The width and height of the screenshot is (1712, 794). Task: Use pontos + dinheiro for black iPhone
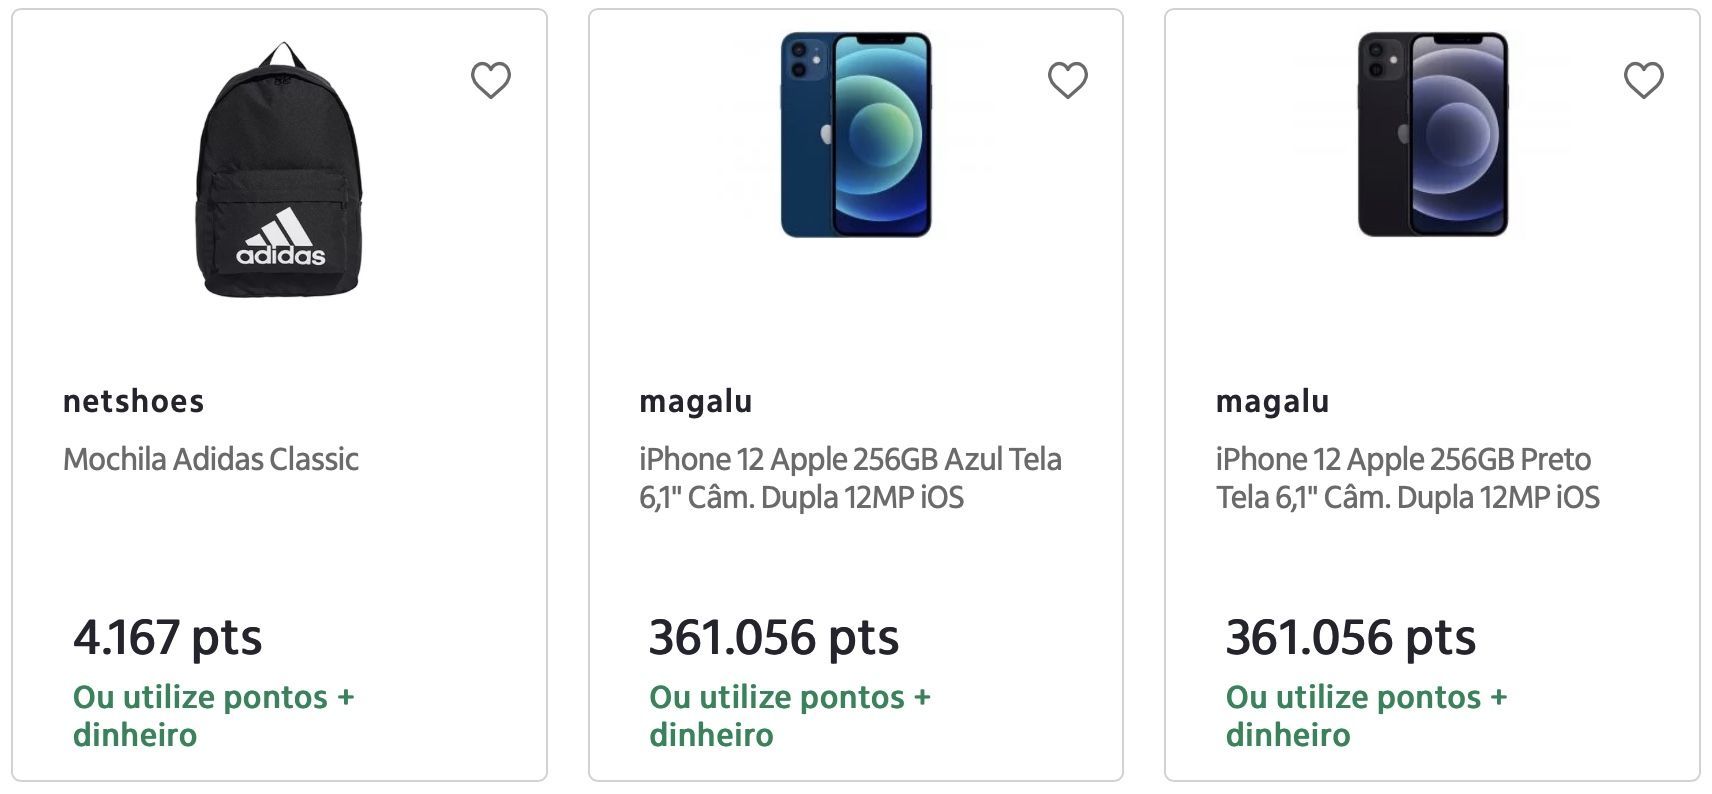coord(1366,716)
